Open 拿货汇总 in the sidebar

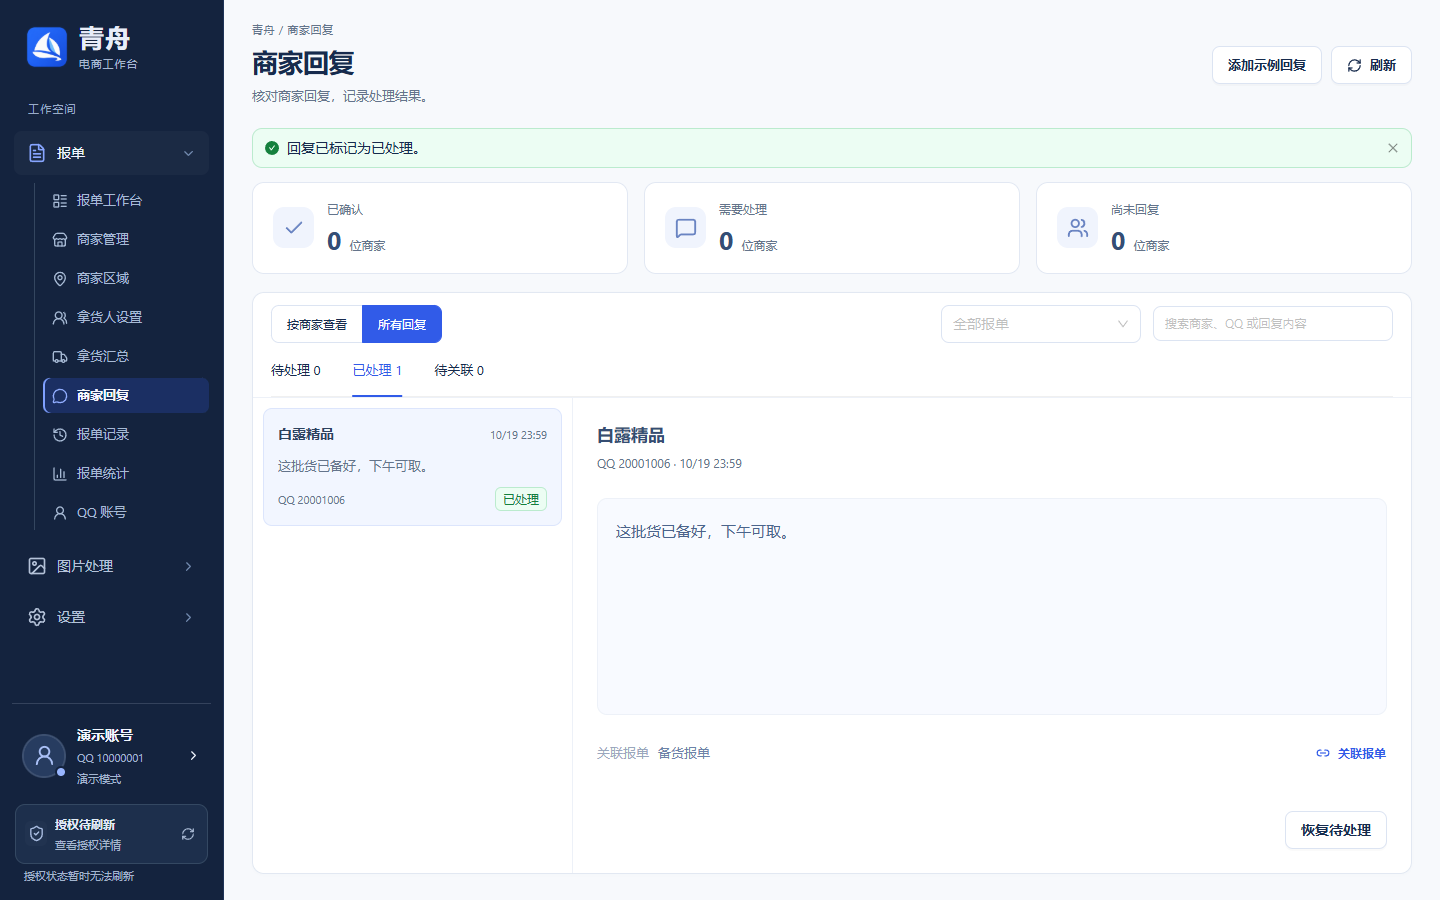click(126, 356)
